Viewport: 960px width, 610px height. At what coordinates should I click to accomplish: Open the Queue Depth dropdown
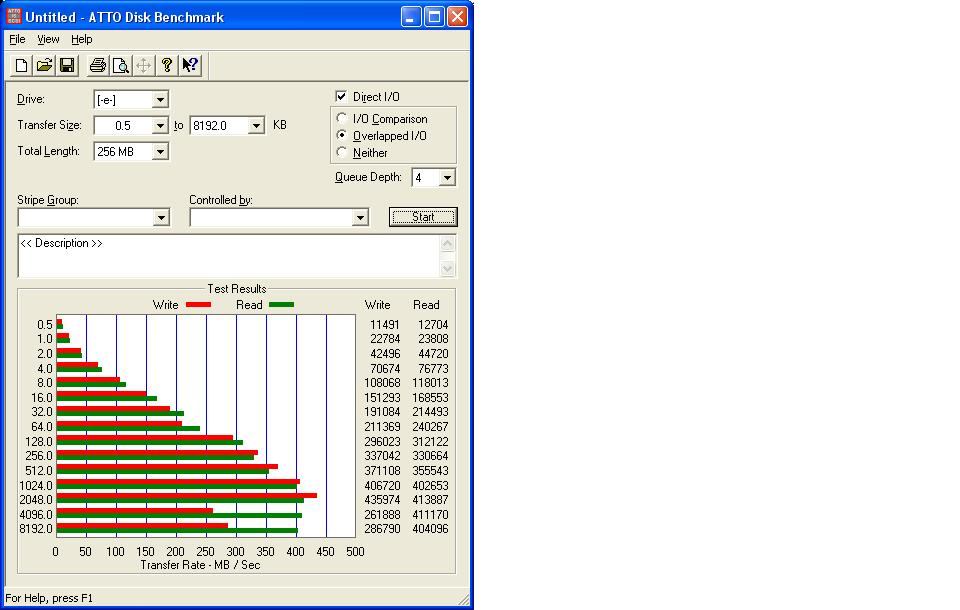447,178
